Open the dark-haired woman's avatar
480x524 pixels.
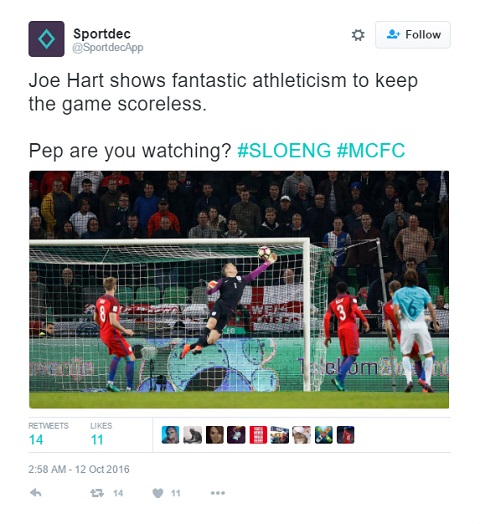[215, 435]
